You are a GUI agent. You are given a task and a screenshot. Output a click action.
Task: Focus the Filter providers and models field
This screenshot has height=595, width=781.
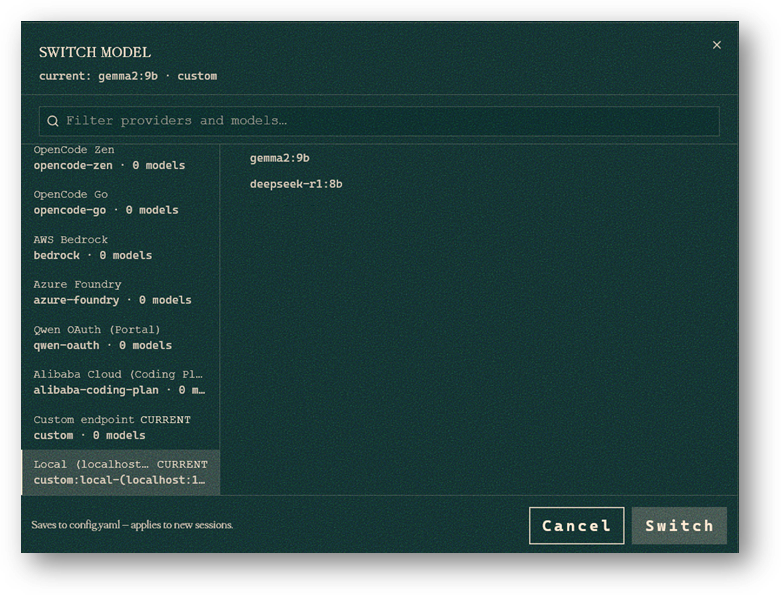point(379,121)
